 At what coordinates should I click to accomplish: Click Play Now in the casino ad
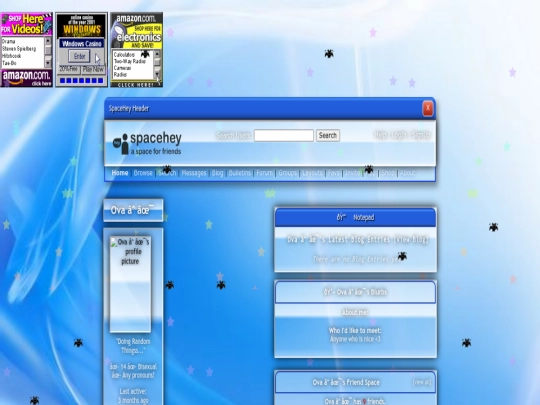(x=93, y=70)
